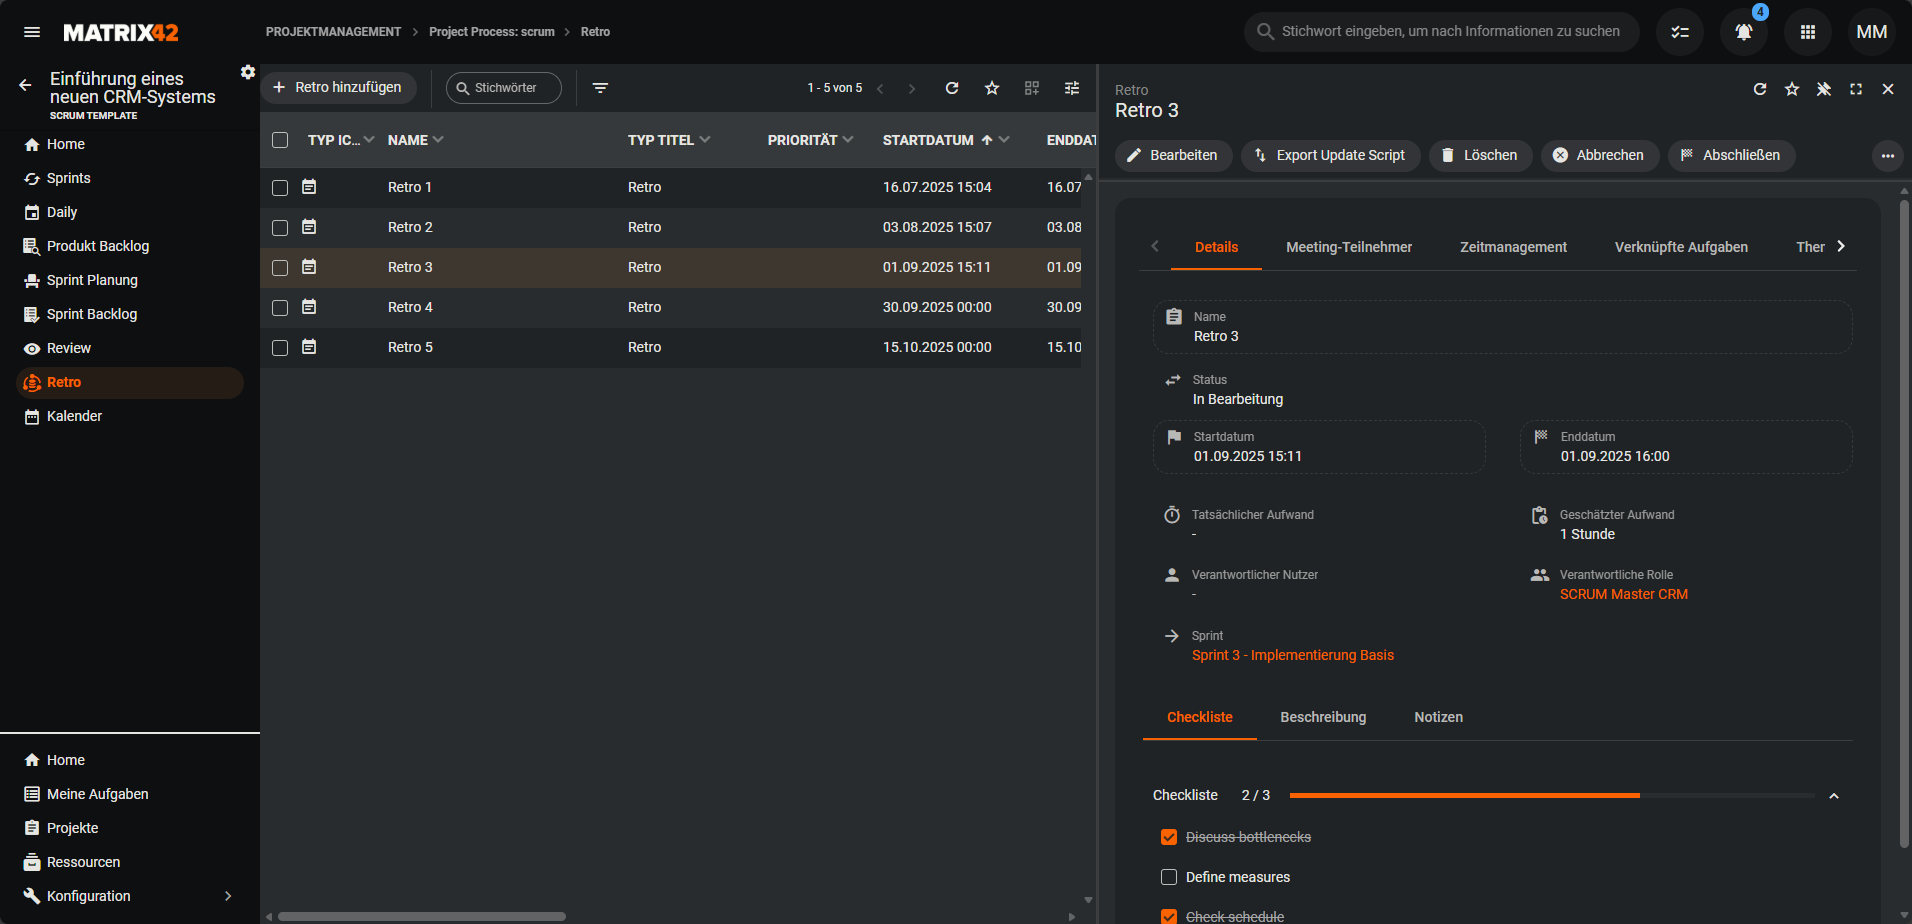Open the tasks checklist icon in header
Viewport: 1912px width, 924px height.
pyautogui.click(x=1680, y=32)
